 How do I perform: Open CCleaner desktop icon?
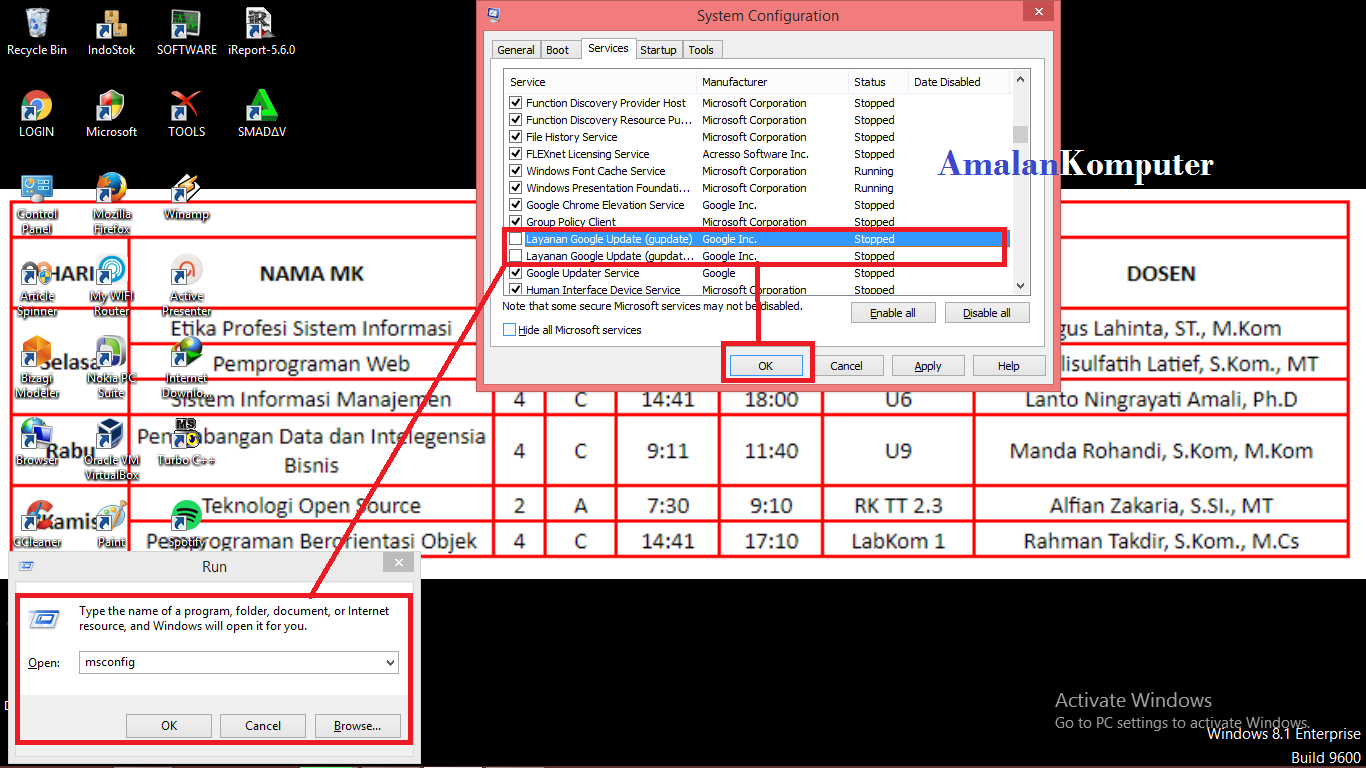click(37, 525)
